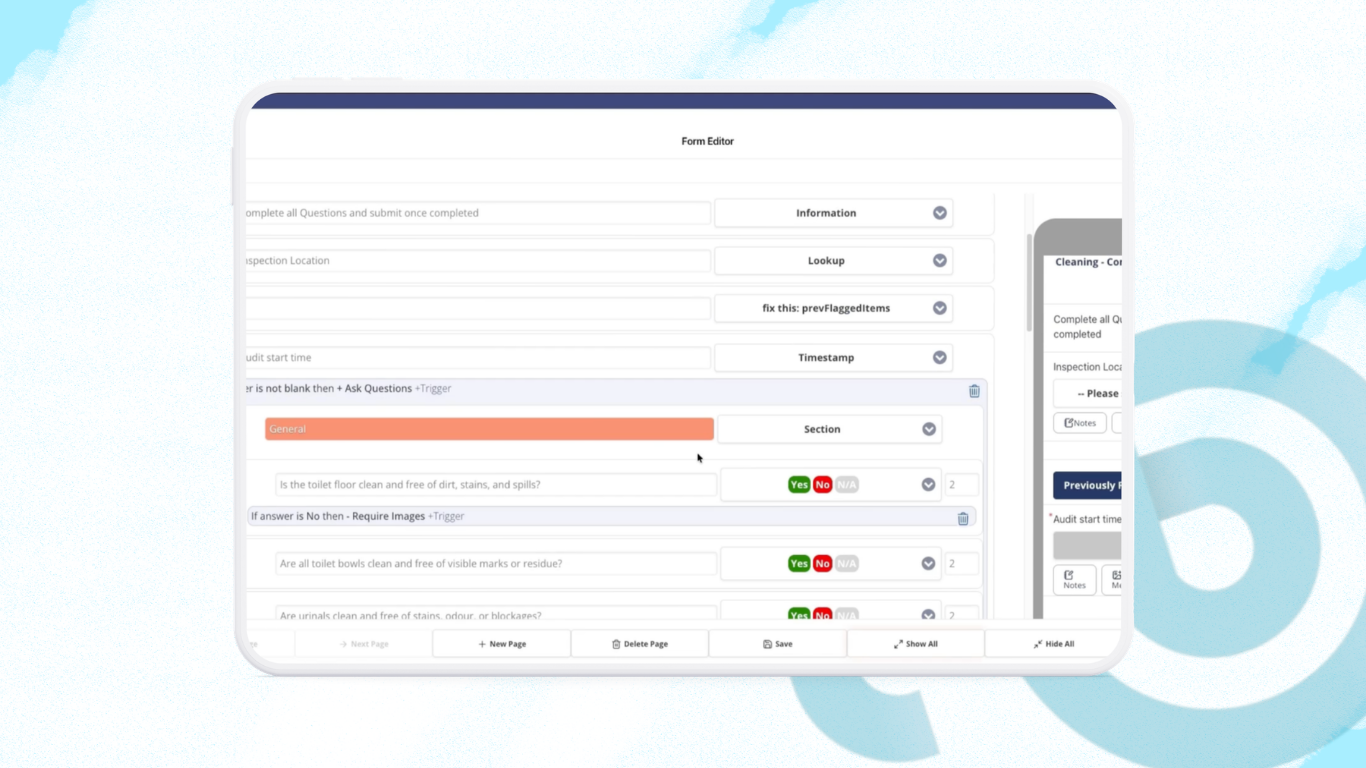1366x768 pixels.
Task: Edit the toilet floor question text field
Action: [496, 485]
